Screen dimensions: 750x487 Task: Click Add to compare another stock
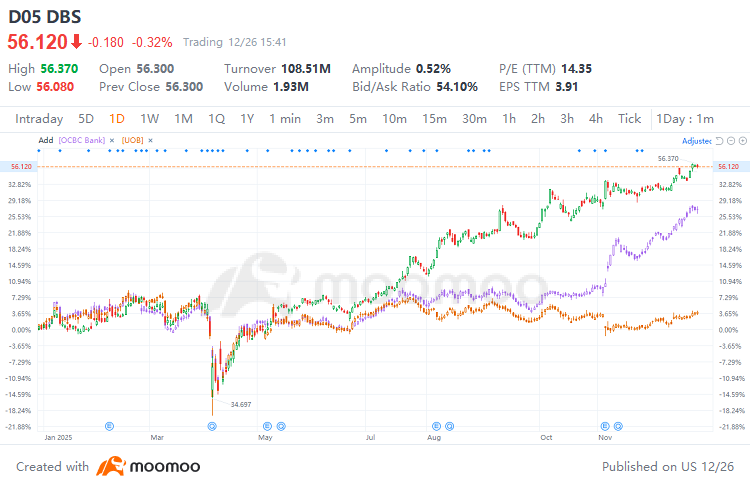coord(46,140)
